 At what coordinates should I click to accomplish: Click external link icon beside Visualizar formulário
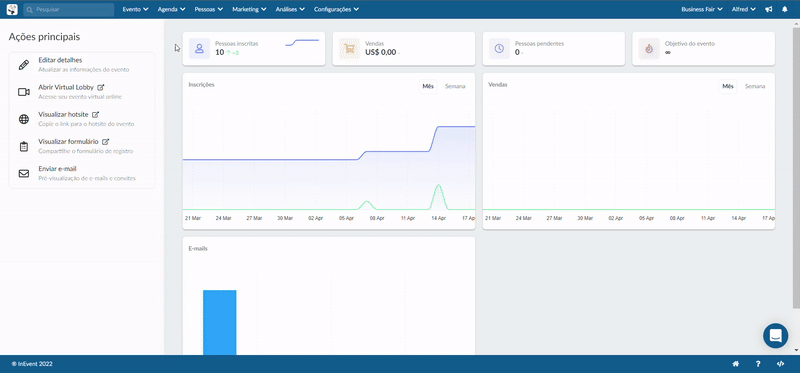[106, 142]
